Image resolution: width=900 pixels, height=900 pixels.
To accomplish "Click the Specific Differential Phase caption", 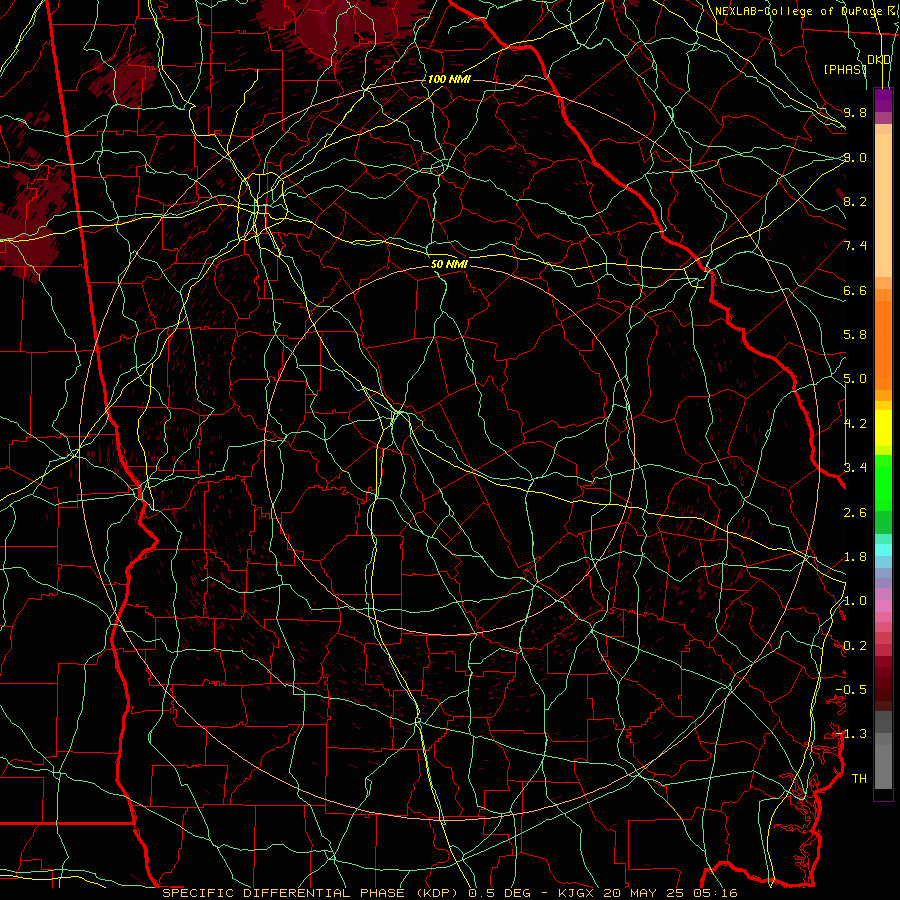I will tap(450, 893).
